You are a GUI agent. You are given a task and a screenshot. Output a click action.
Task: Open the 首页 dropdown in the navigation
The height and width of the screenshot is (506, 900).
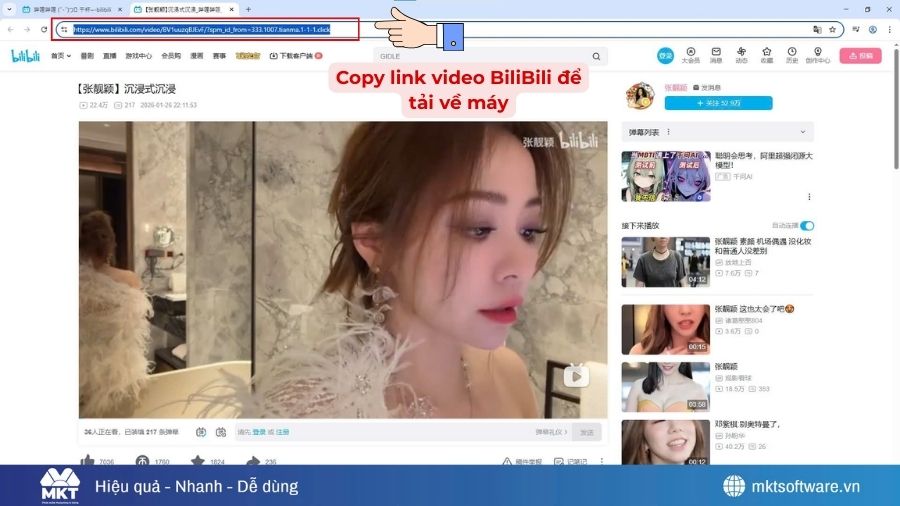pyautogui.click(x=61, y=56)
